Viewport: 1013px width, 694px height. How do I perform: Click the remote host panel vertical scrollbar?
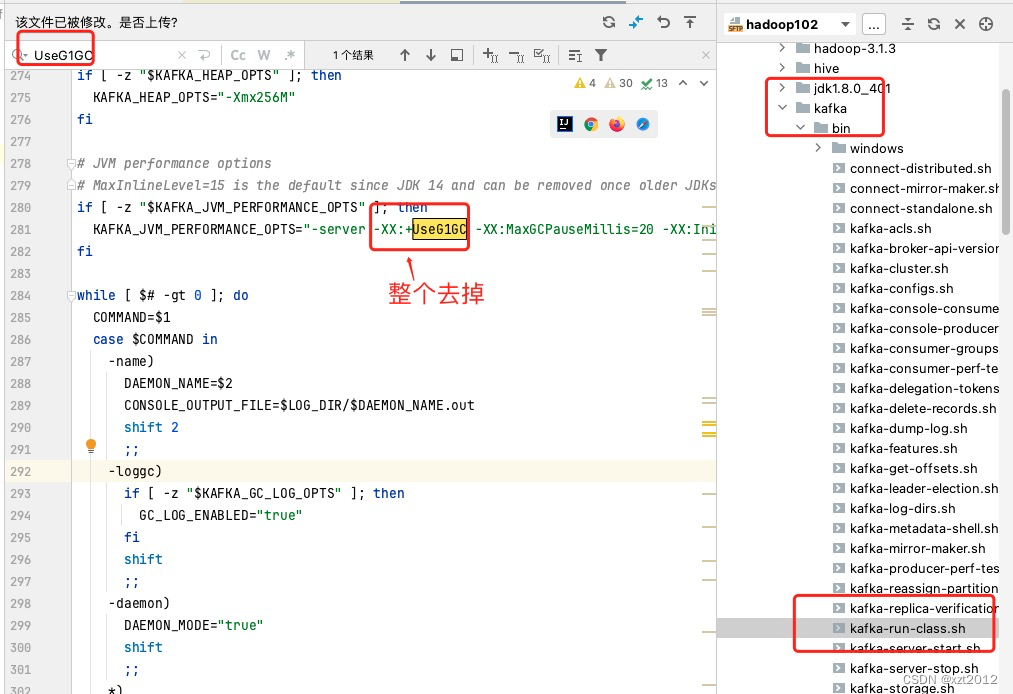[1005, 162]
